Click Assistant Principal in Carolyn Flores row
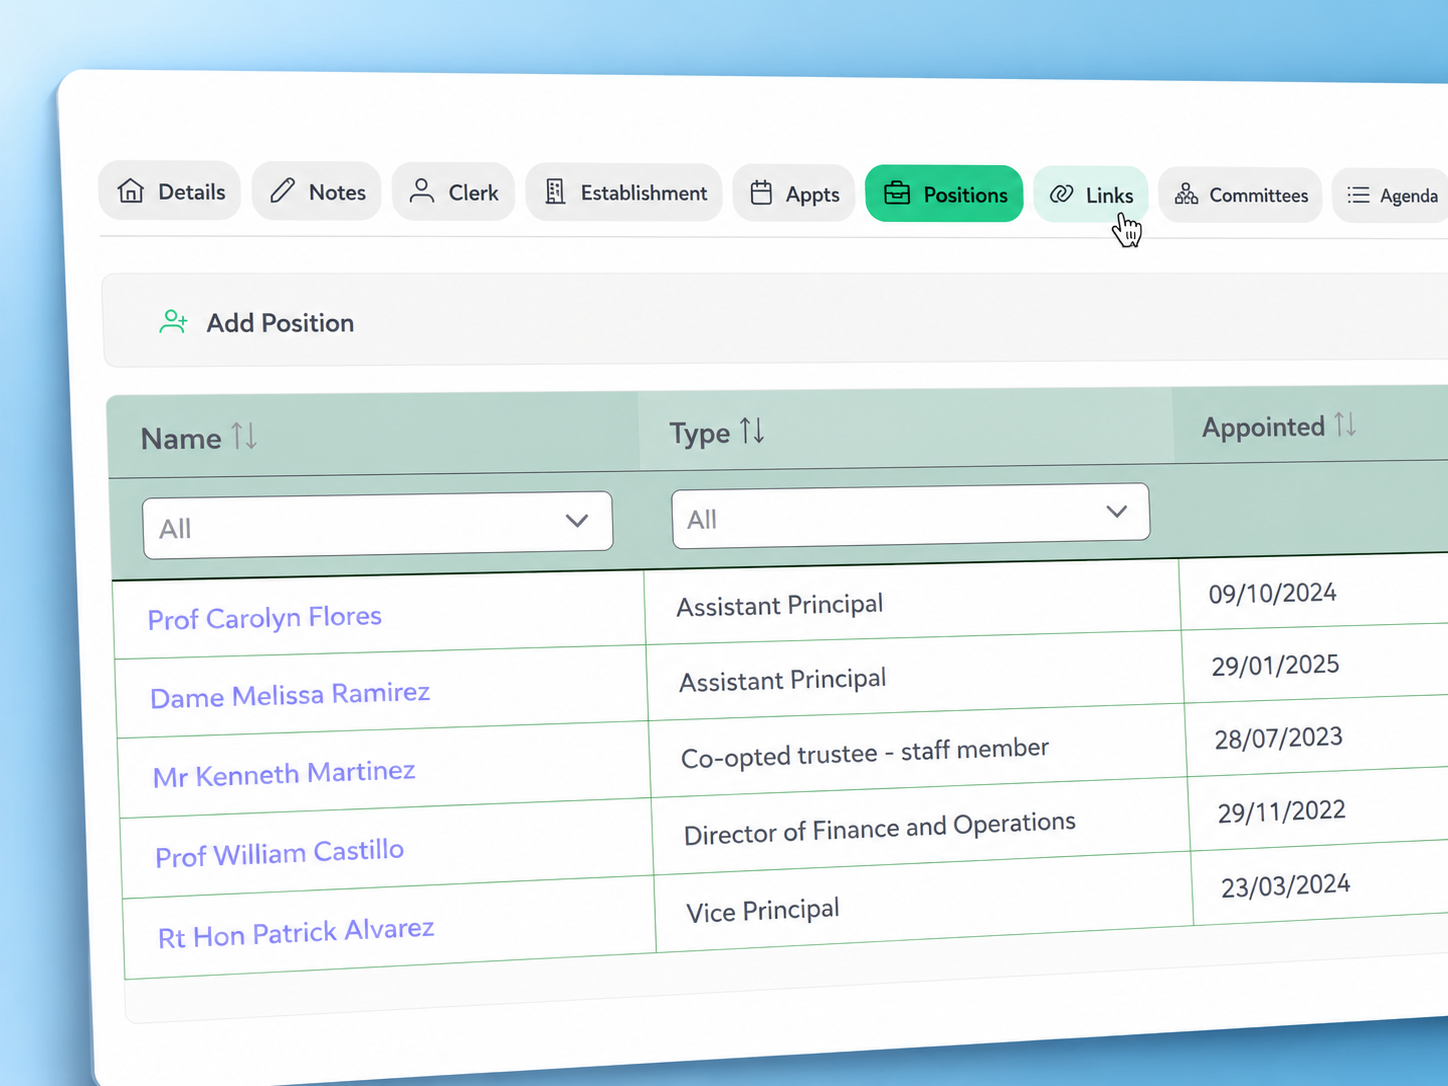This screenshot has height=1086, width=1448. click(780, 605)
